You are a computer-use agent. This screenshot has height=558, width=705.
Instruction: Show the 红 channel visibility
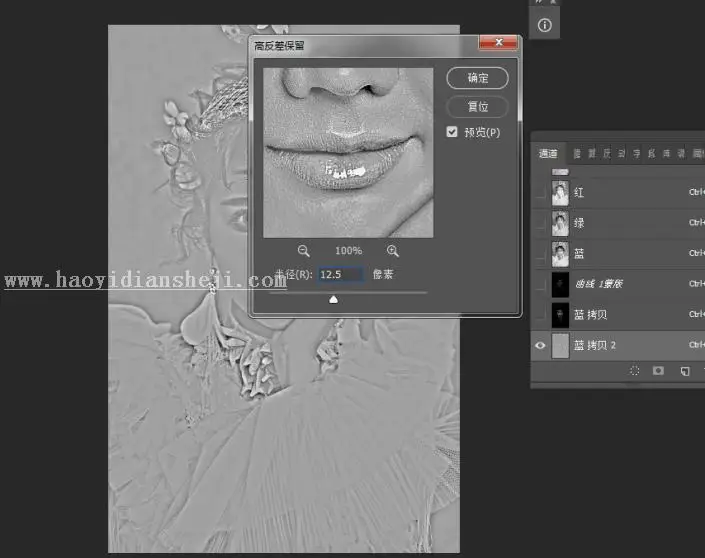pyautogui.click(x=540, y=193)
